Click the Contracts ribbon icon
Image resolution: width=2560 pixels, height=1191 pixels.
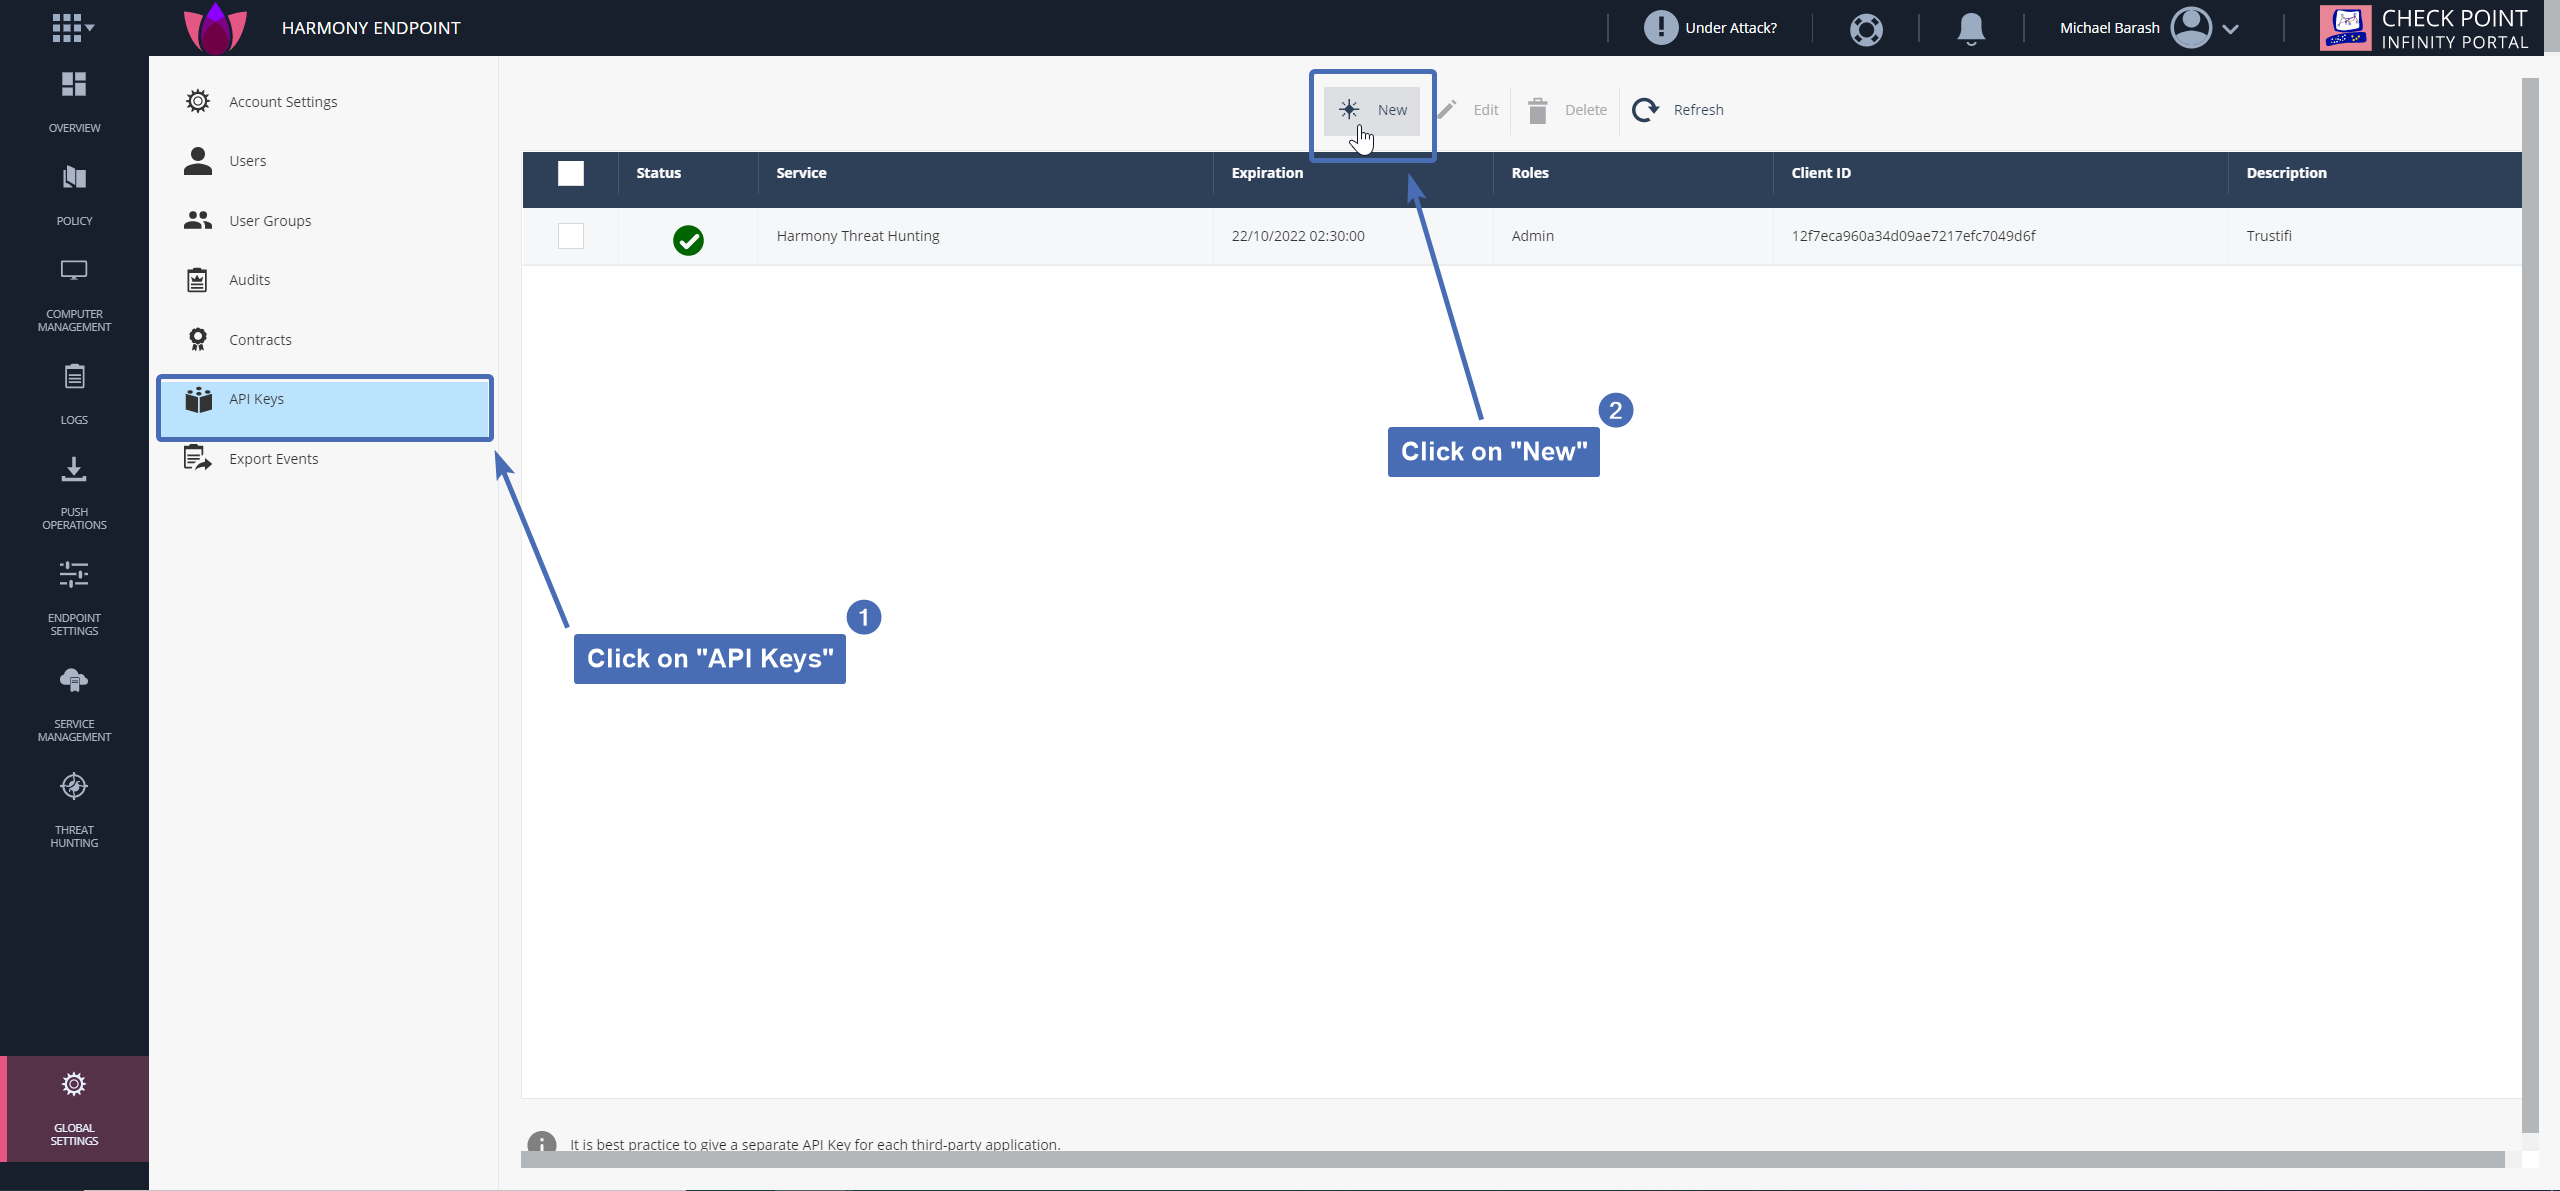point(198,340)
